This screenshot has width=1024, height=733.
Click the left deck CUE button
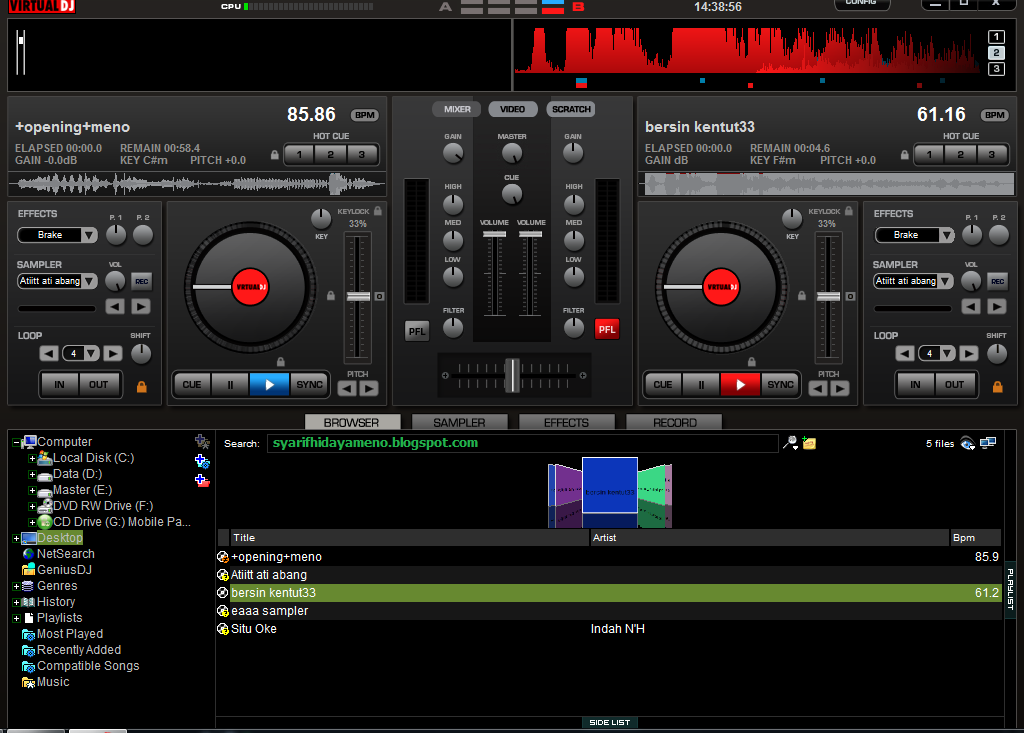click(x=192, y=385)
